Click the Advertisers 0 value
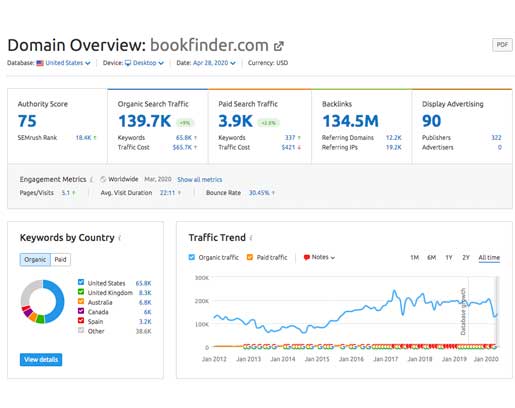This screenshot has width=515, height=408. 500,147
